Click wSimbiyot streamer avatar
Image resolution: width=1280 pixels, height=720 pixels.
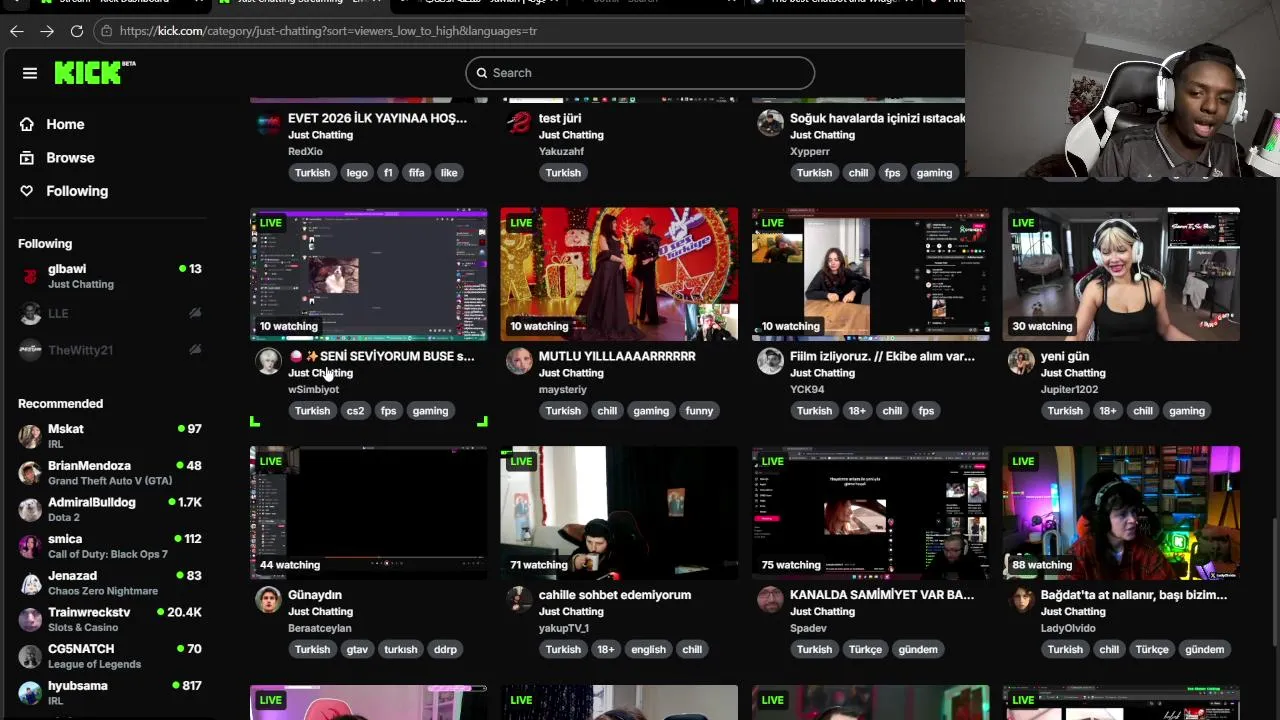[268, 361]
